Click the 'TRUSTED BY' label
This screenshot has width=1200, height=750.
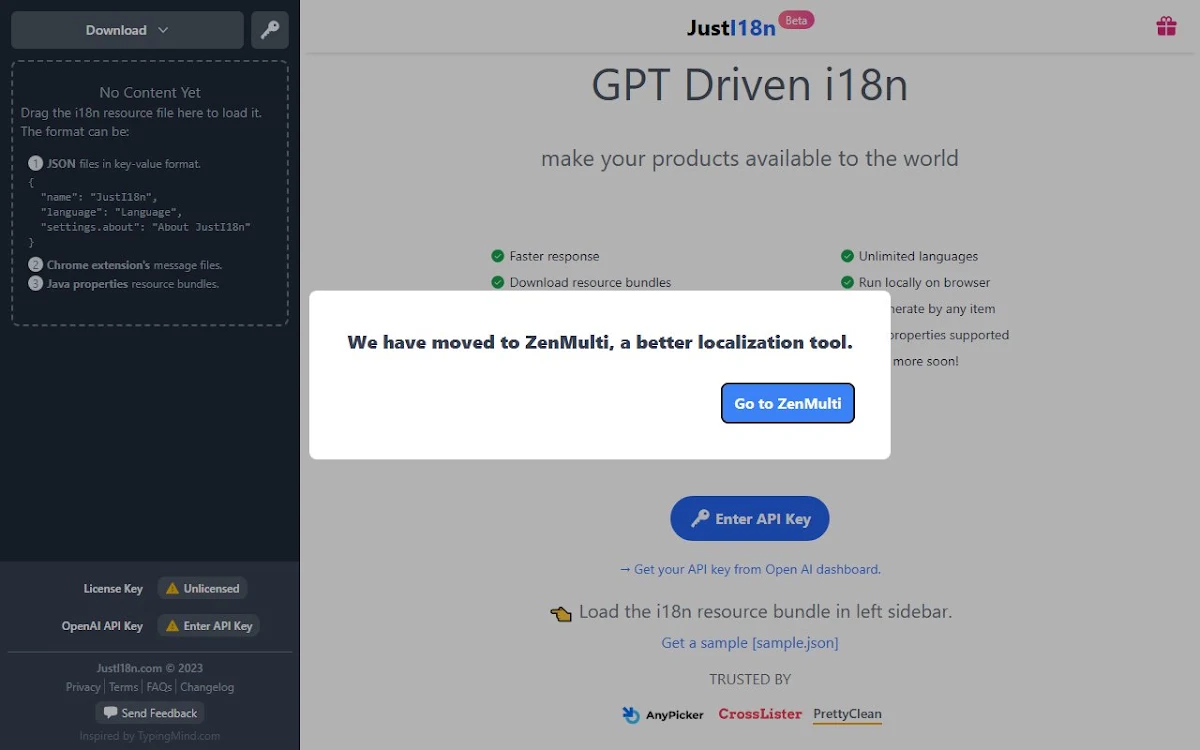tap(750, 679)
